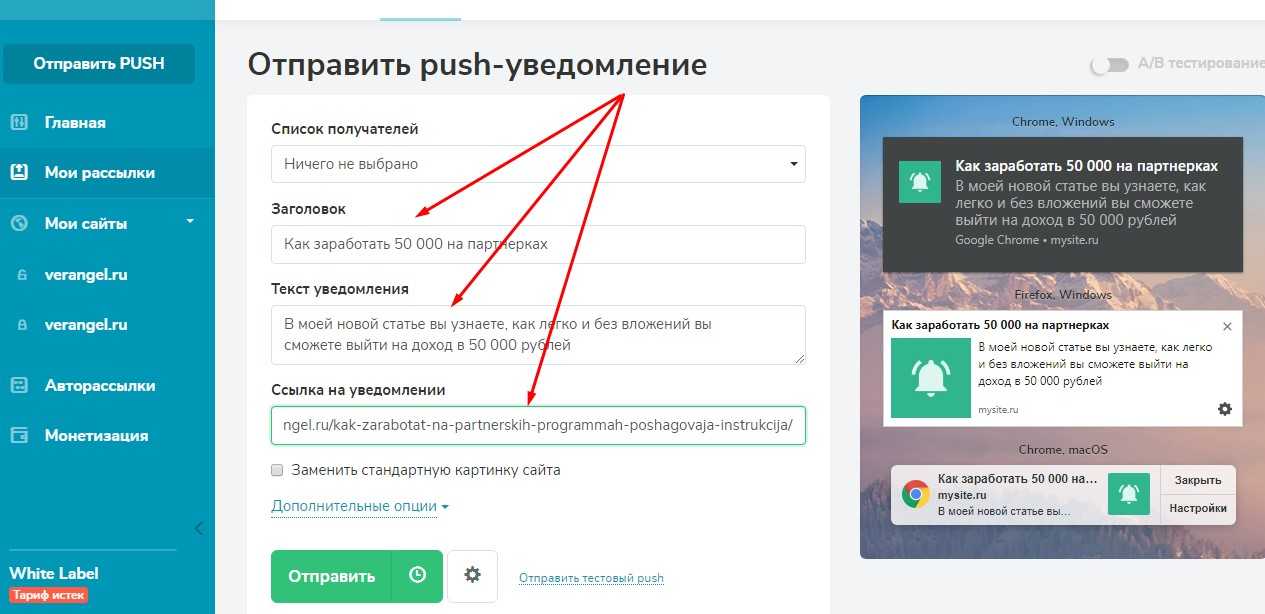Click the Монетизация wallet icon
The width and height of the screenshot is (1265, 614).
(19, 435)
